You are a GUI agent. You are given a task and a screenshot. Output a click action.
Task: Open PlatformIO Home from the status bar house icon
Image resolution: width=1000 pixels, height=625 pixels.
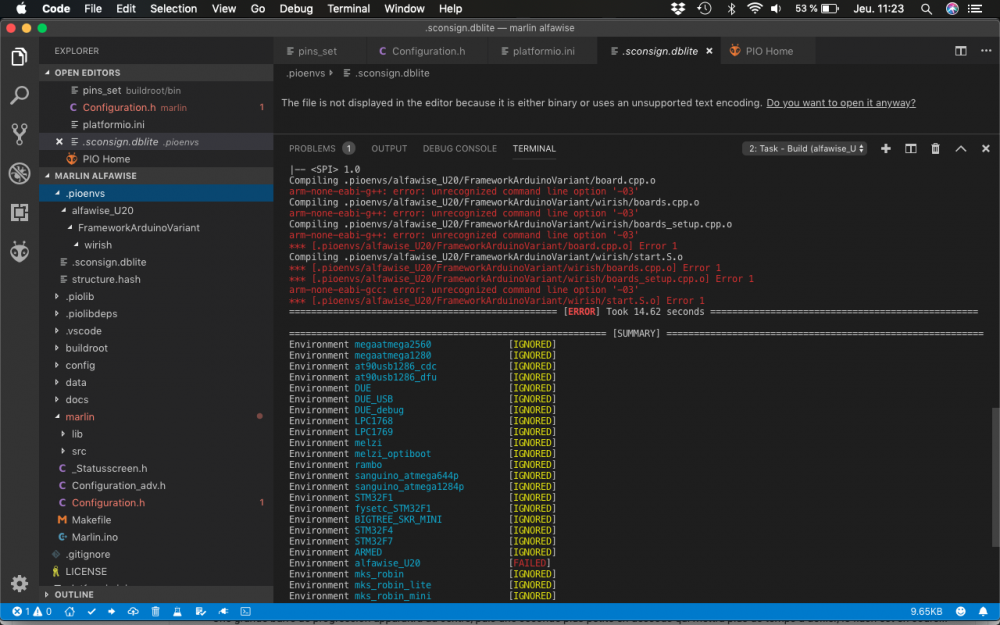[x=71, y=611]
